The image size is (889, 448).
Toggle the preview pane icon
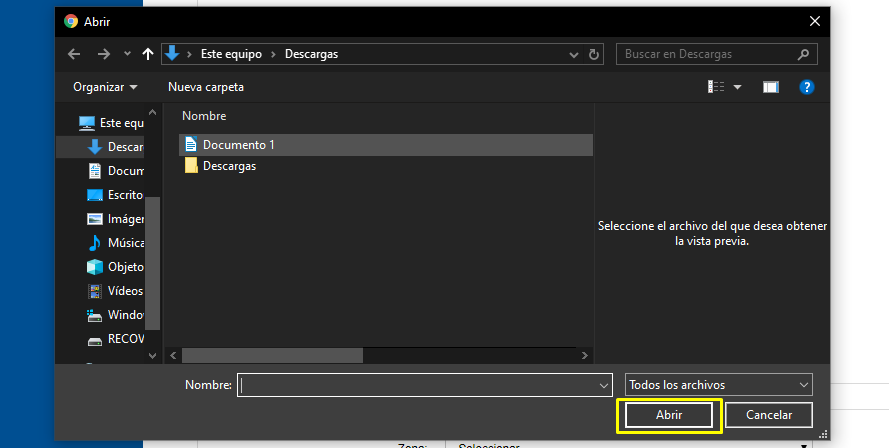[770, 87]
